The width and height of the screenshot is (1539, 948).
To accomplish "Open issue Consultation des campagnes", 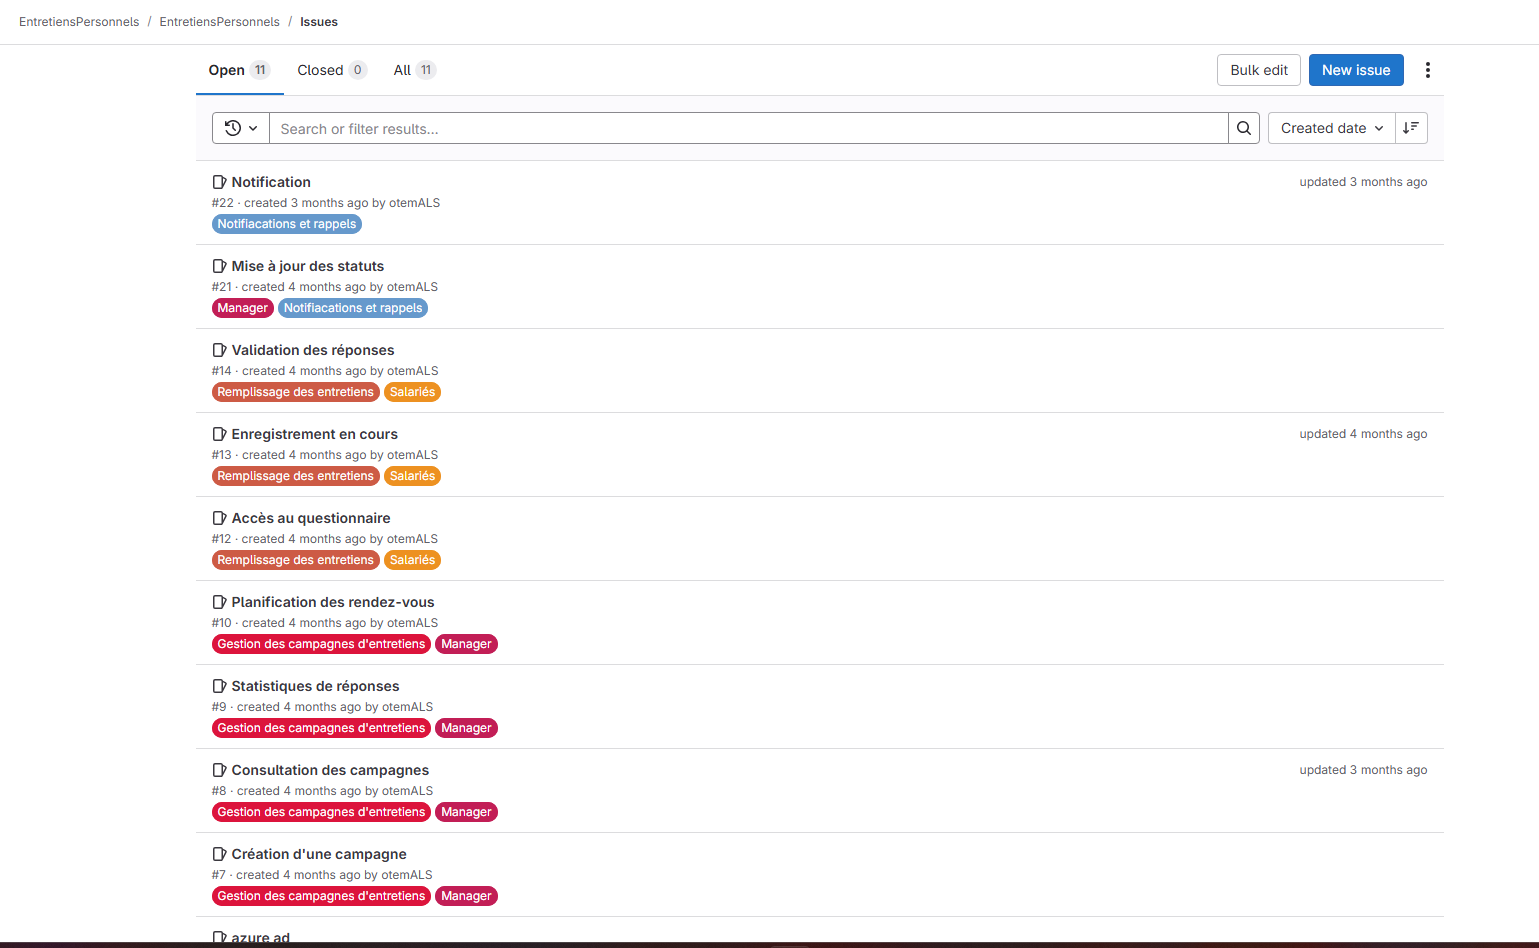I will pyautogui.click(x=330, y=770).
